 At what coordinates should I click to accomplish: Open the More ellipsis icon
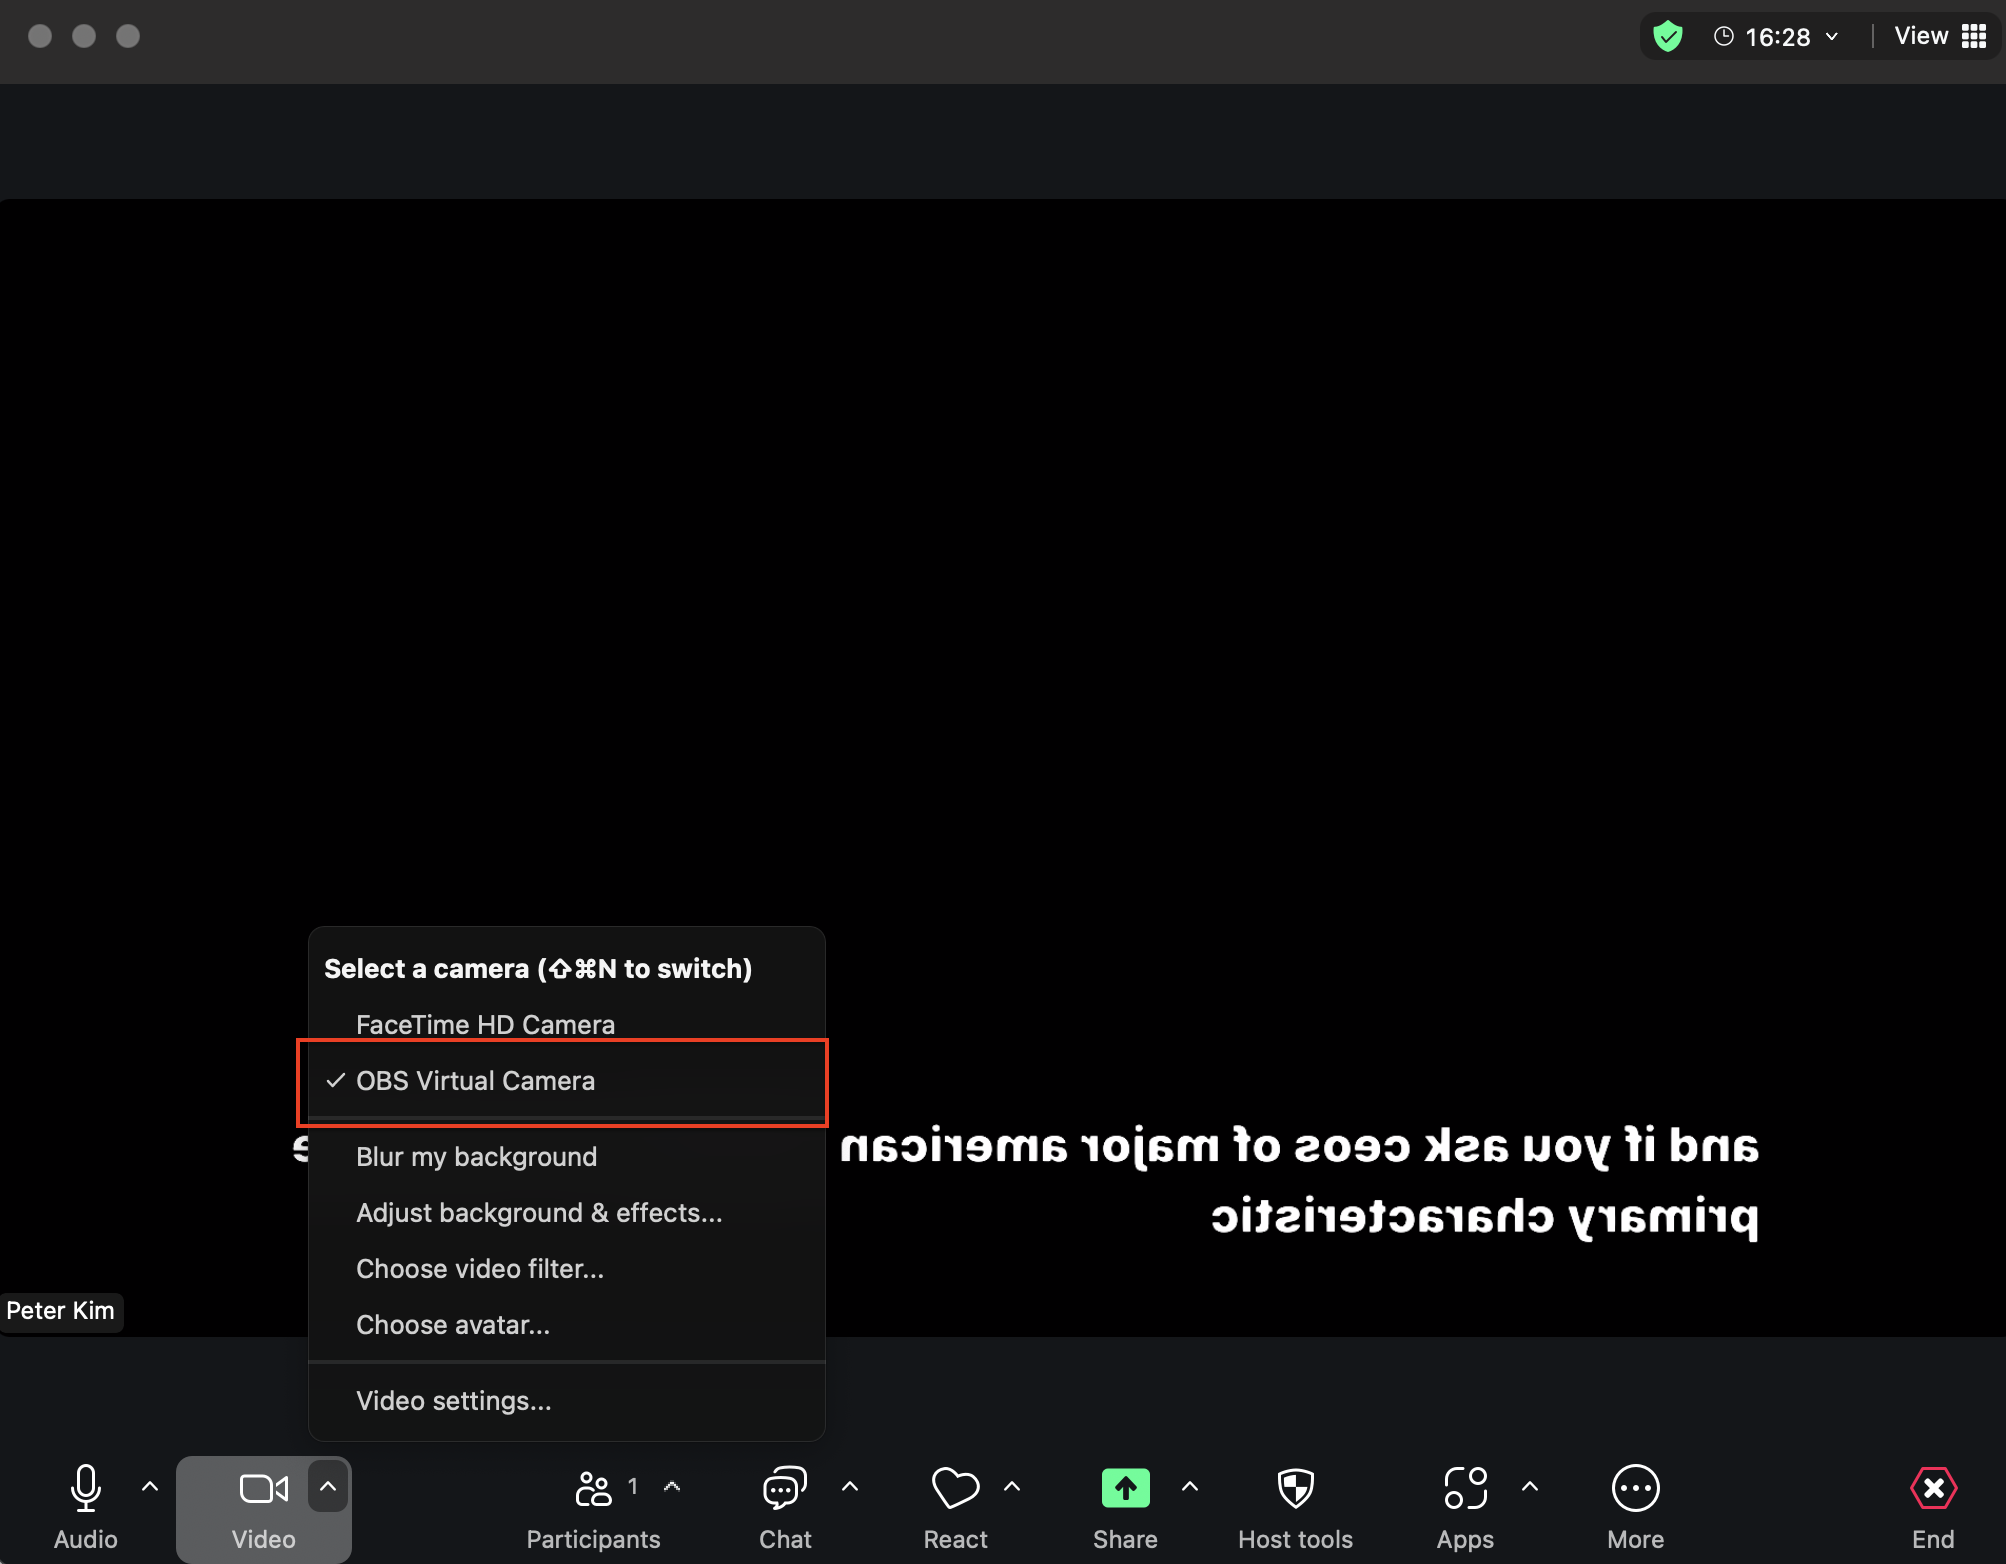tap(1635, 1488)
